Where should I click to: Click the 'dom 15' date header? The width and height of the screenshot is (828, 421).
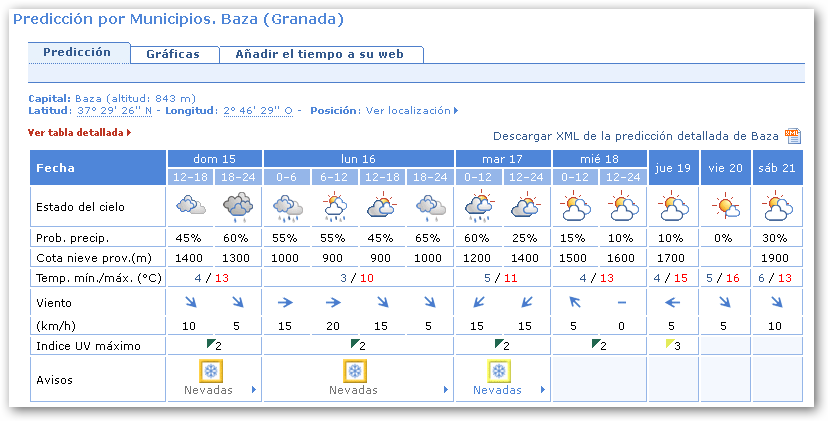pos(214,159)
